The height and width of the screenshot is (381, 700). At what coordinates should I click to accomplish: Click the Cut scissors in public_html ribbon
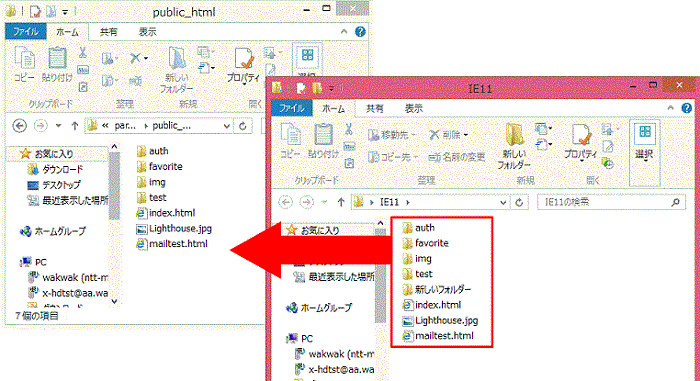pyautogui.click(x=83, y=53)
